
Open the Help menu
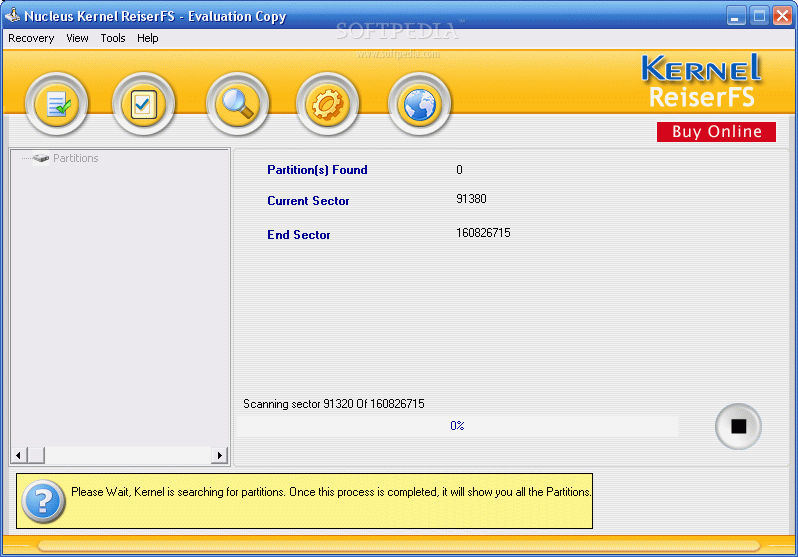148,38
